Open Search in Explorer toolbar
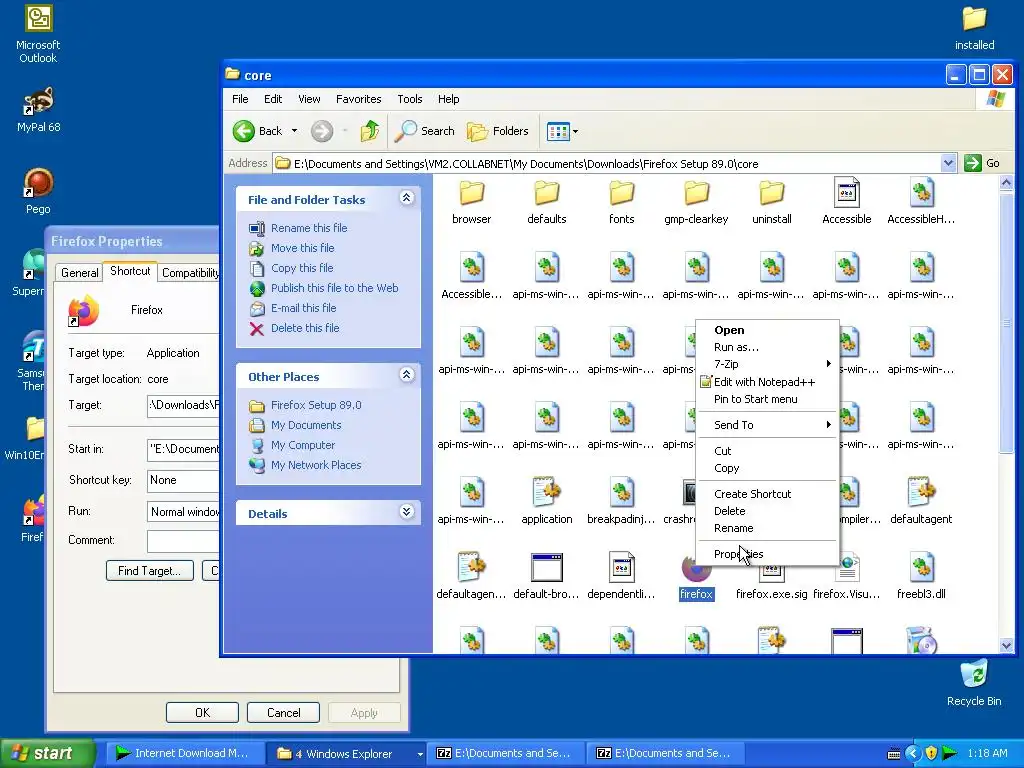 tap(425, 131)
